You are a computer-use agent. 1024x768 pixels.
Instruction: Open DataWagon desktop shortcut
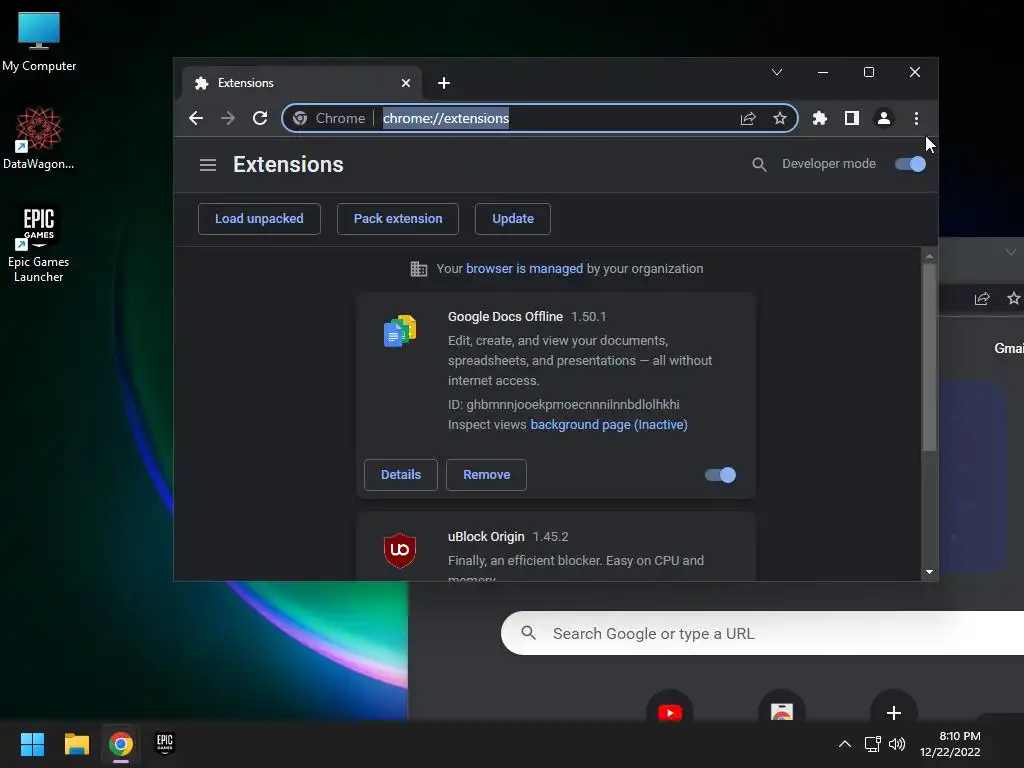coord(39,138)
